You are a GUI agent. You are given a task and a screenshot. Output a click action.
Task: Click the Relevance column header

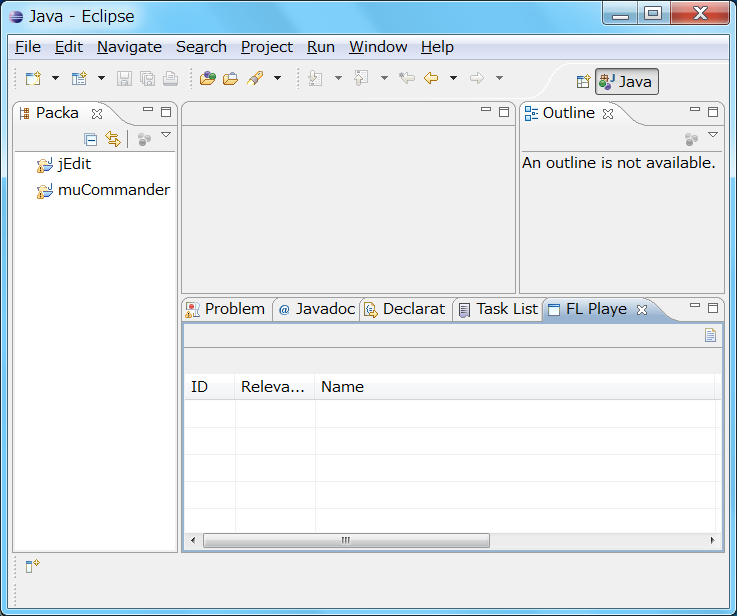click(x=274, y=387)
